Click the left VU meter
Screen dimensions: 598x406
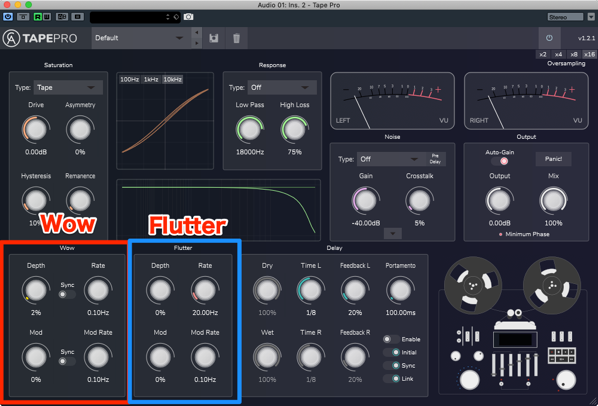[x=392, y=101]
